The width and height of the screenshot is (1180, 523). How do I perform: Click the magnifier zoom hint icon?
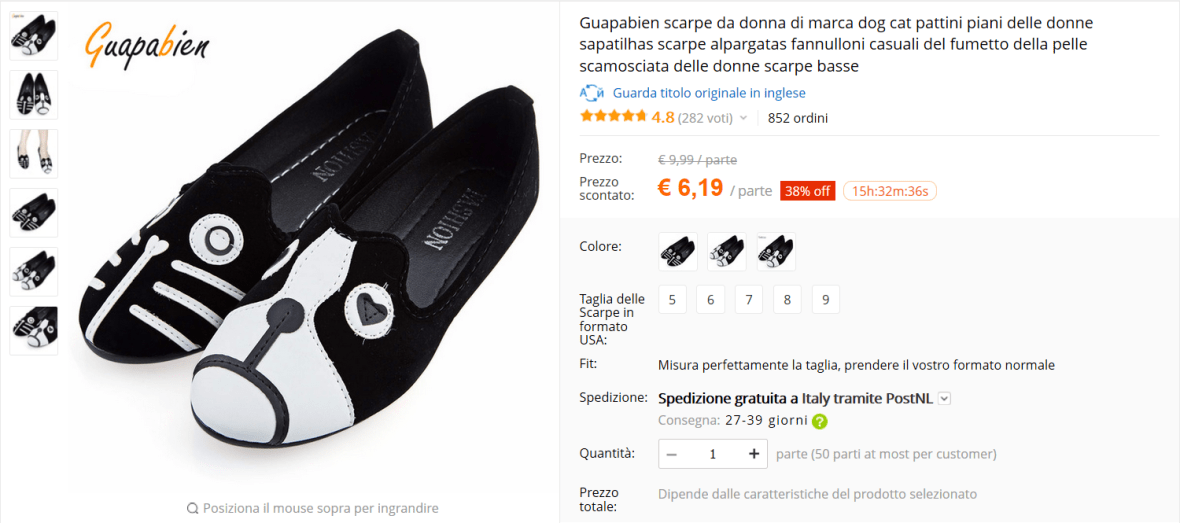192,508
